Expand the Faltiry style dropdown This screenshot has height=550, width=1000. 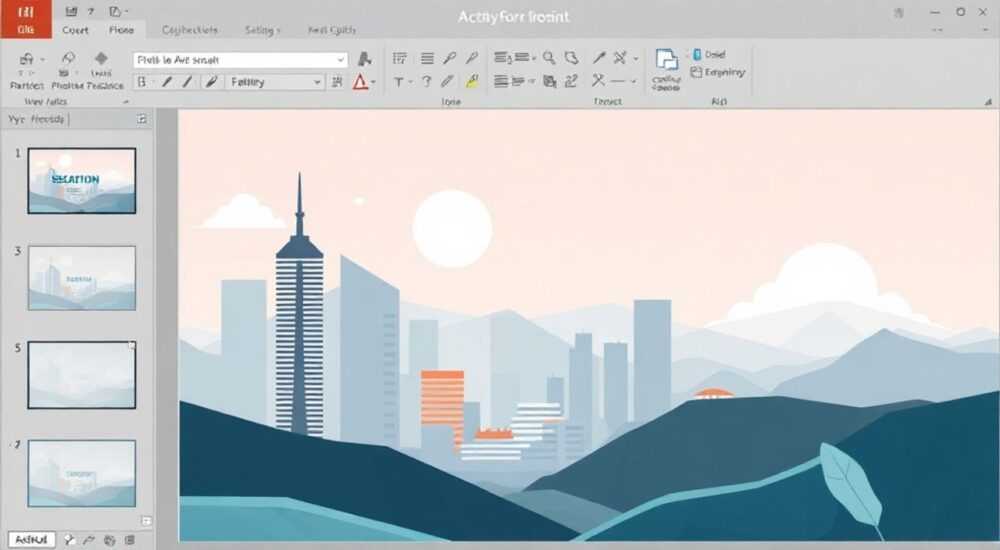tap(275, 82)
